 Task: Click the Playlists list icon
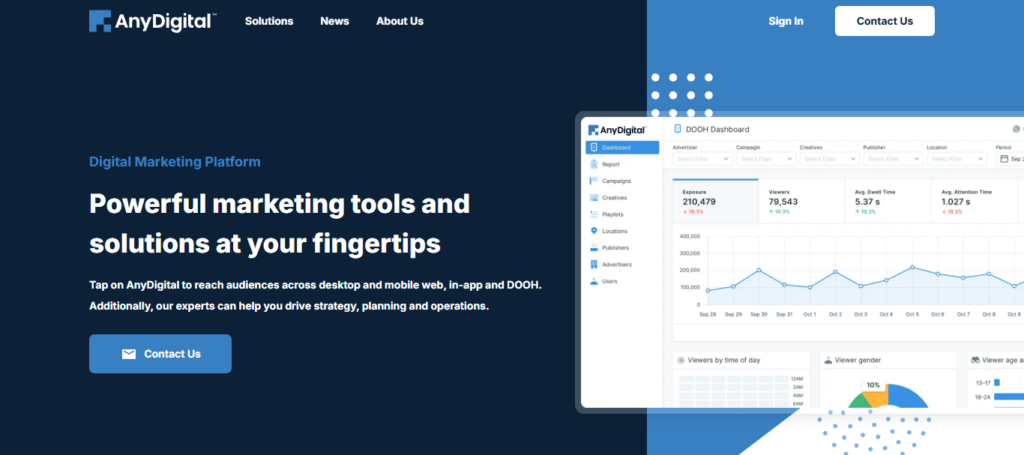(x=594, y=214)
